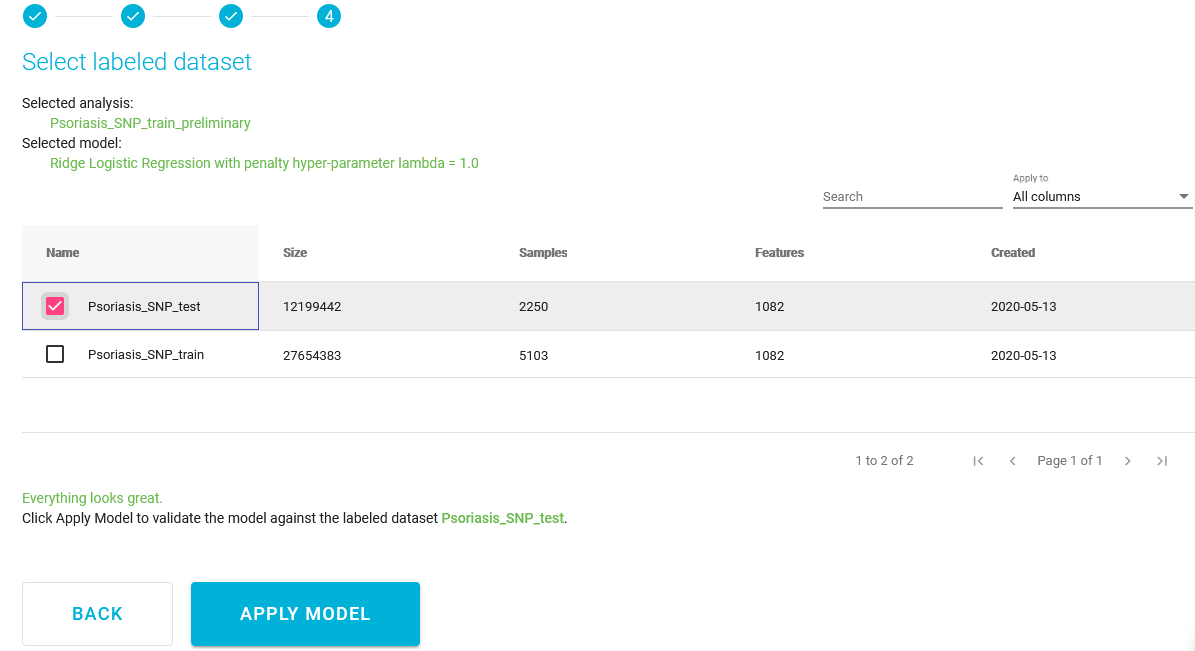
Task: Go to first page of table
Action: pos(978,460)
